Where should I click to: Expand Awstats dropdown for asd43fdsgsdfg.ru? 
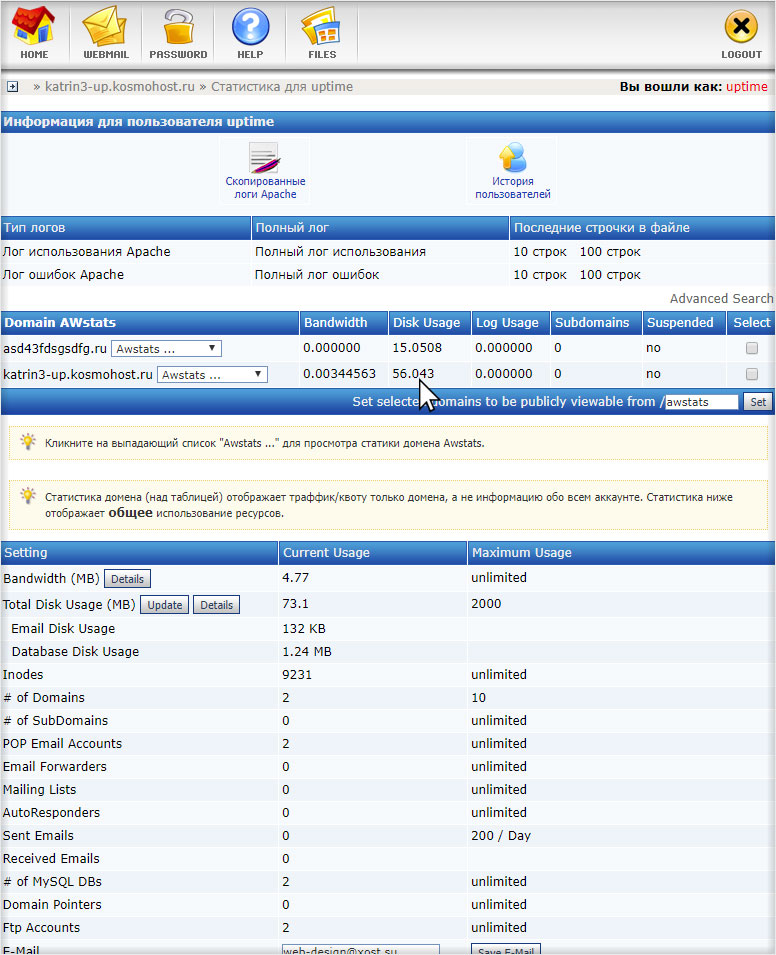[x=166, y=349]
